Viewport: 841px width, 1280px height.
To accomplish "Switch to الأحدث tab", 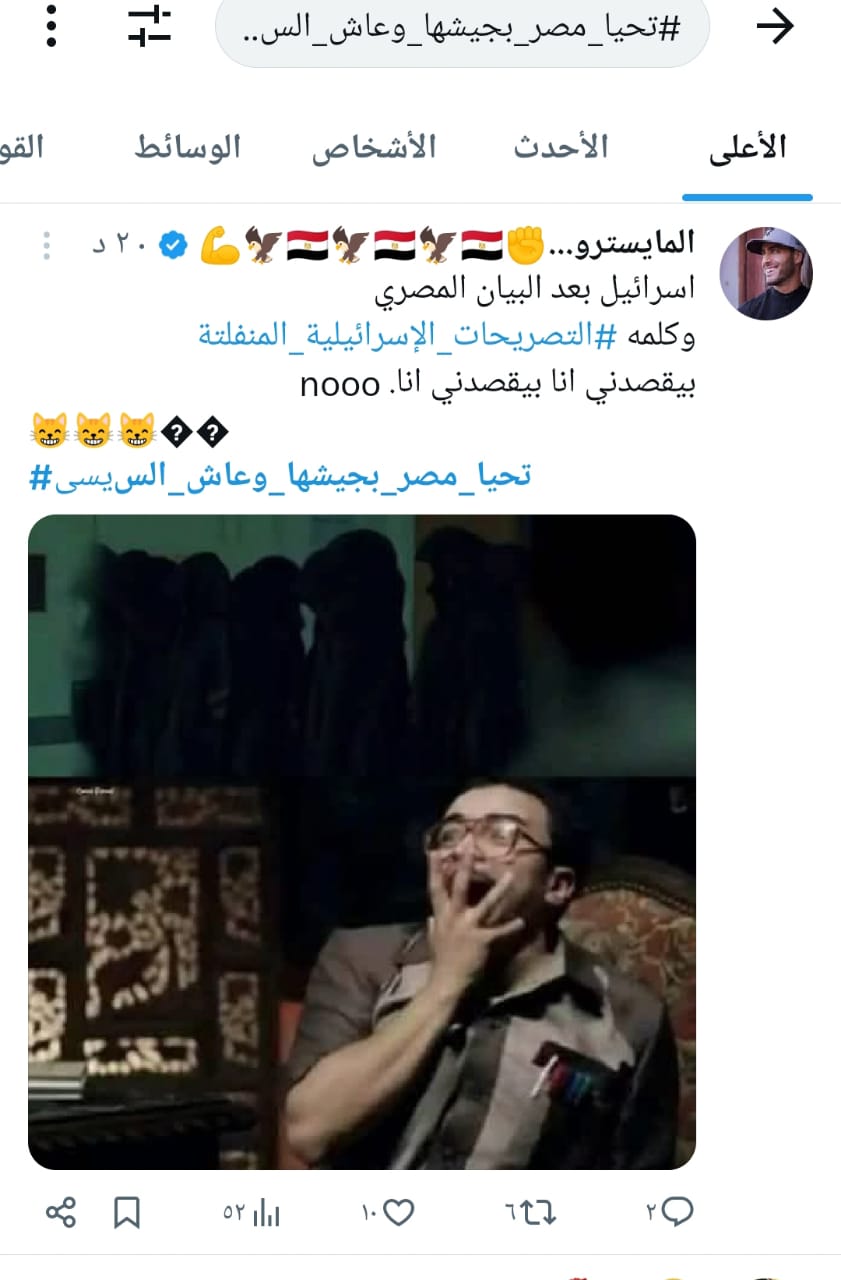I will tap(561, 148).
